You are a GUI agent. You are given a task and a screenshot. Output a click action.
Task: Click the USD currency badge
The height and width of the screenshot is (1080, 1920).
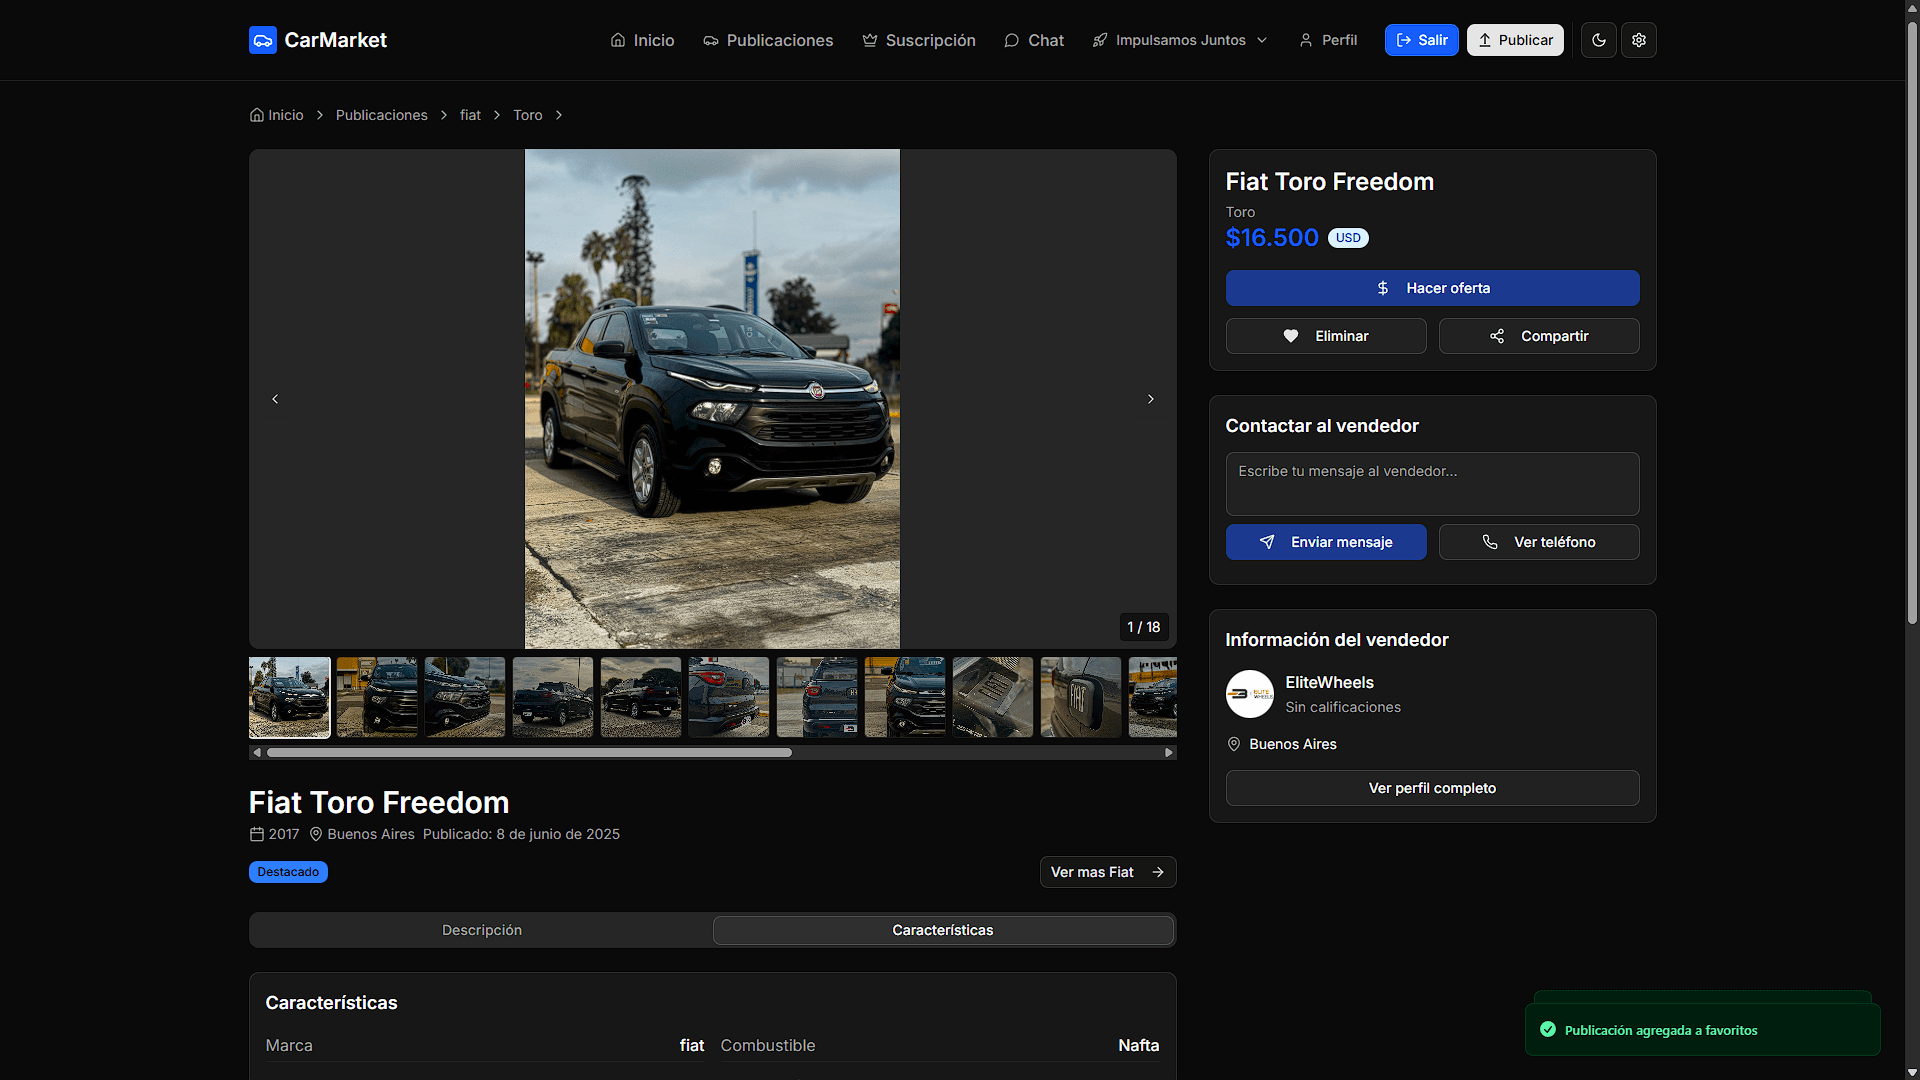tap(1348, 238)
